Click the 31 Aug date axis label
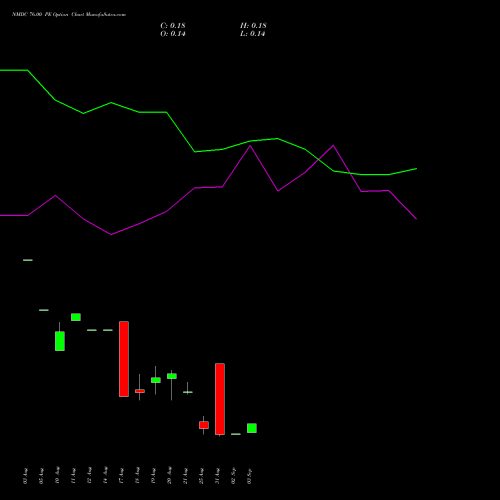Viewport: 500px width, 500px height. [217, 476]
